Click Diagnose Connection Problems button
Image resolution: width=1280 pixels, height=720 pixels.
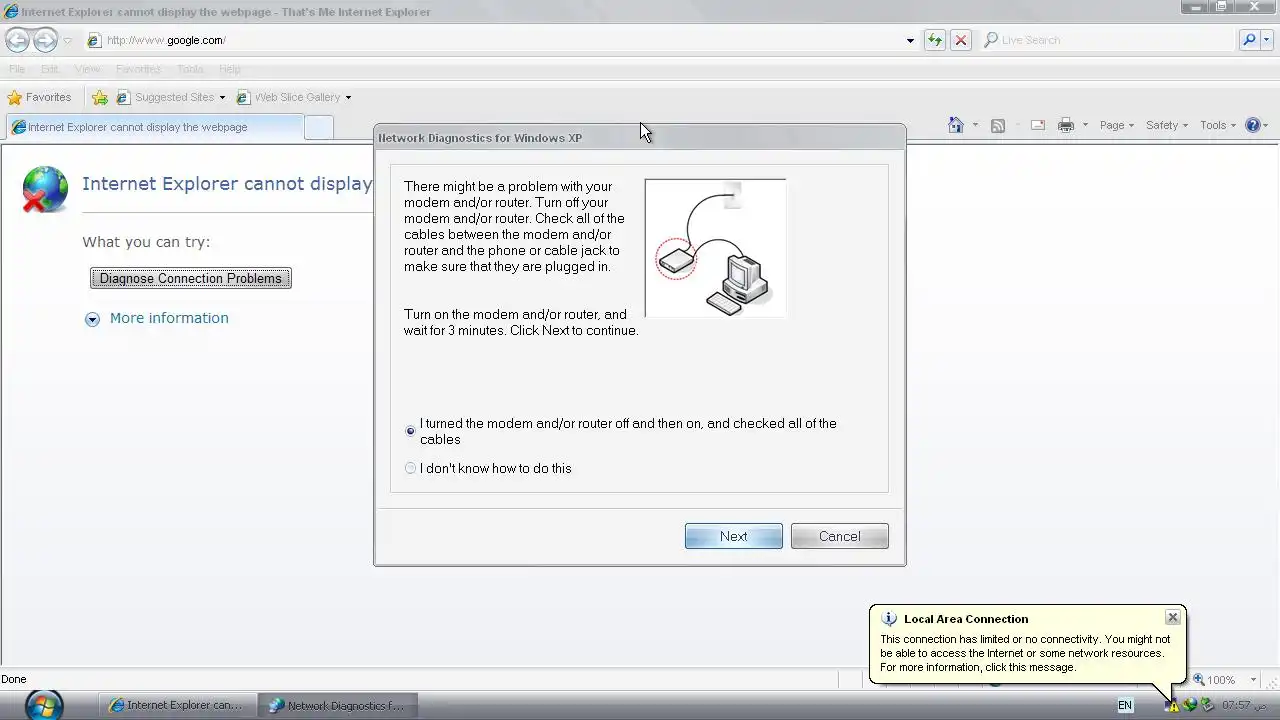(x=191, y=278)
